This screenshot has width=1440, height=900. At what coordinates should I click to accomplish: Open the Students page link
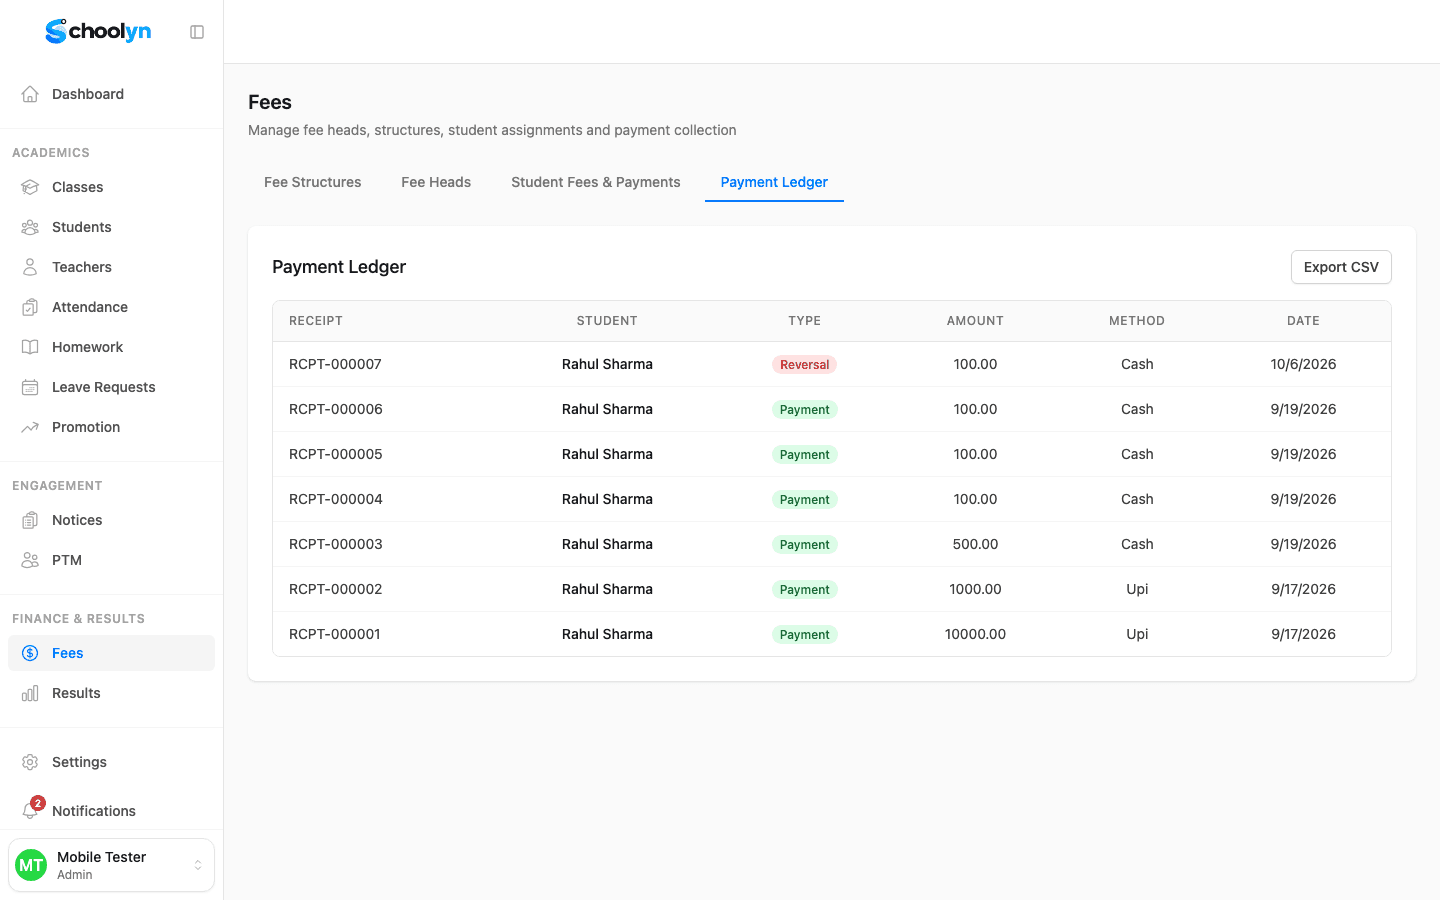click(x=111, y=227)
